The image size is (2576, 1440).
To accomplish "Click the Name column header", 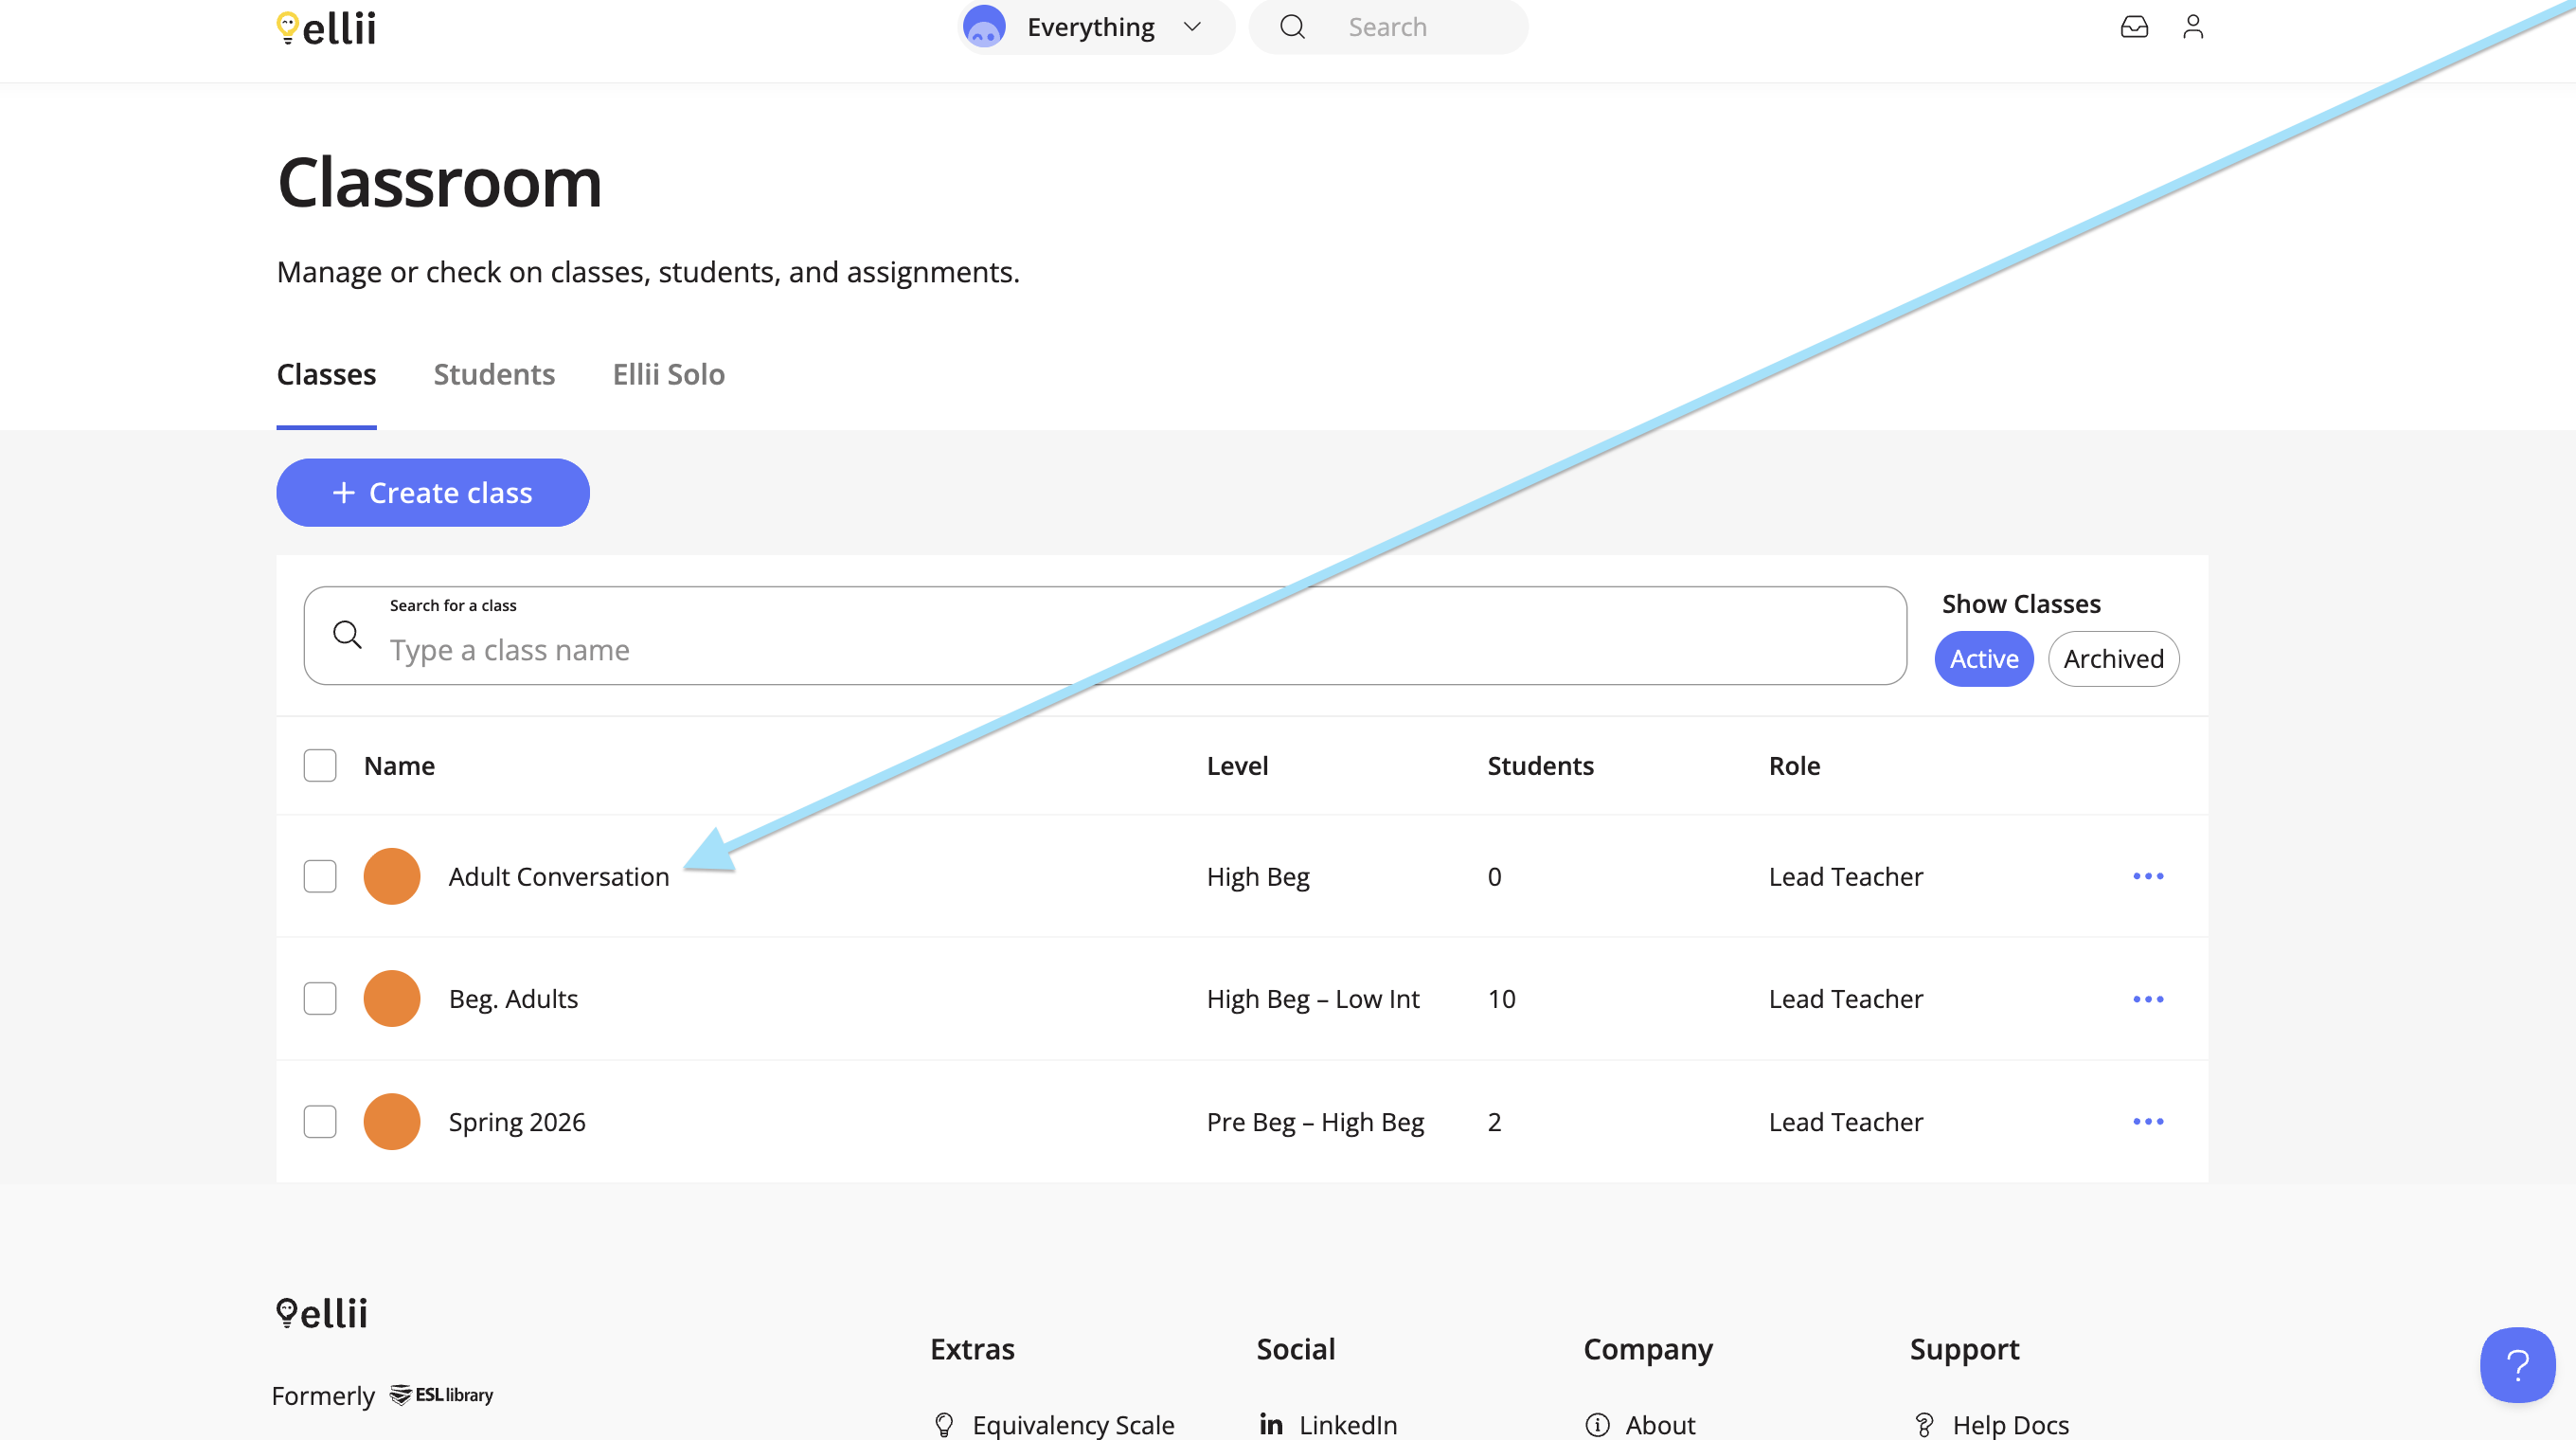I will 399,766.
